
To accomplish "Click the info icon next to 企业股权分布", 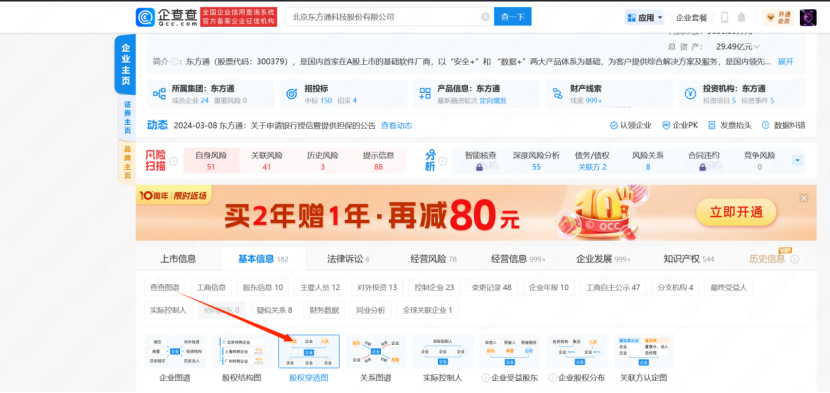I will 552,378.
